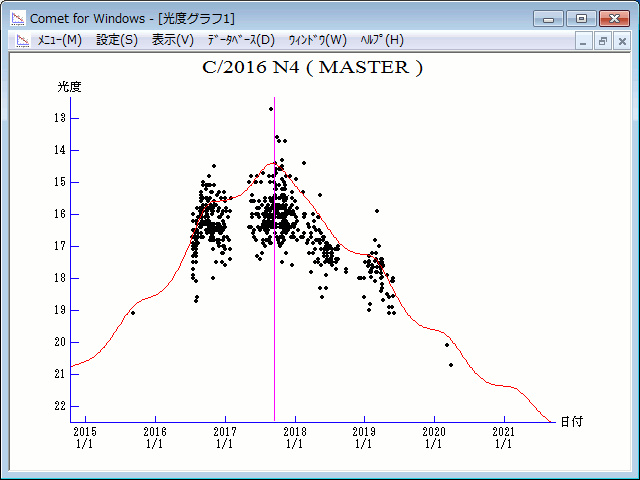Image resolution: width=640 pixels, height=480 pixels.
Task: Click the chart title C/2016 N4 ( MASTER )
Action: tap(312, 68)
